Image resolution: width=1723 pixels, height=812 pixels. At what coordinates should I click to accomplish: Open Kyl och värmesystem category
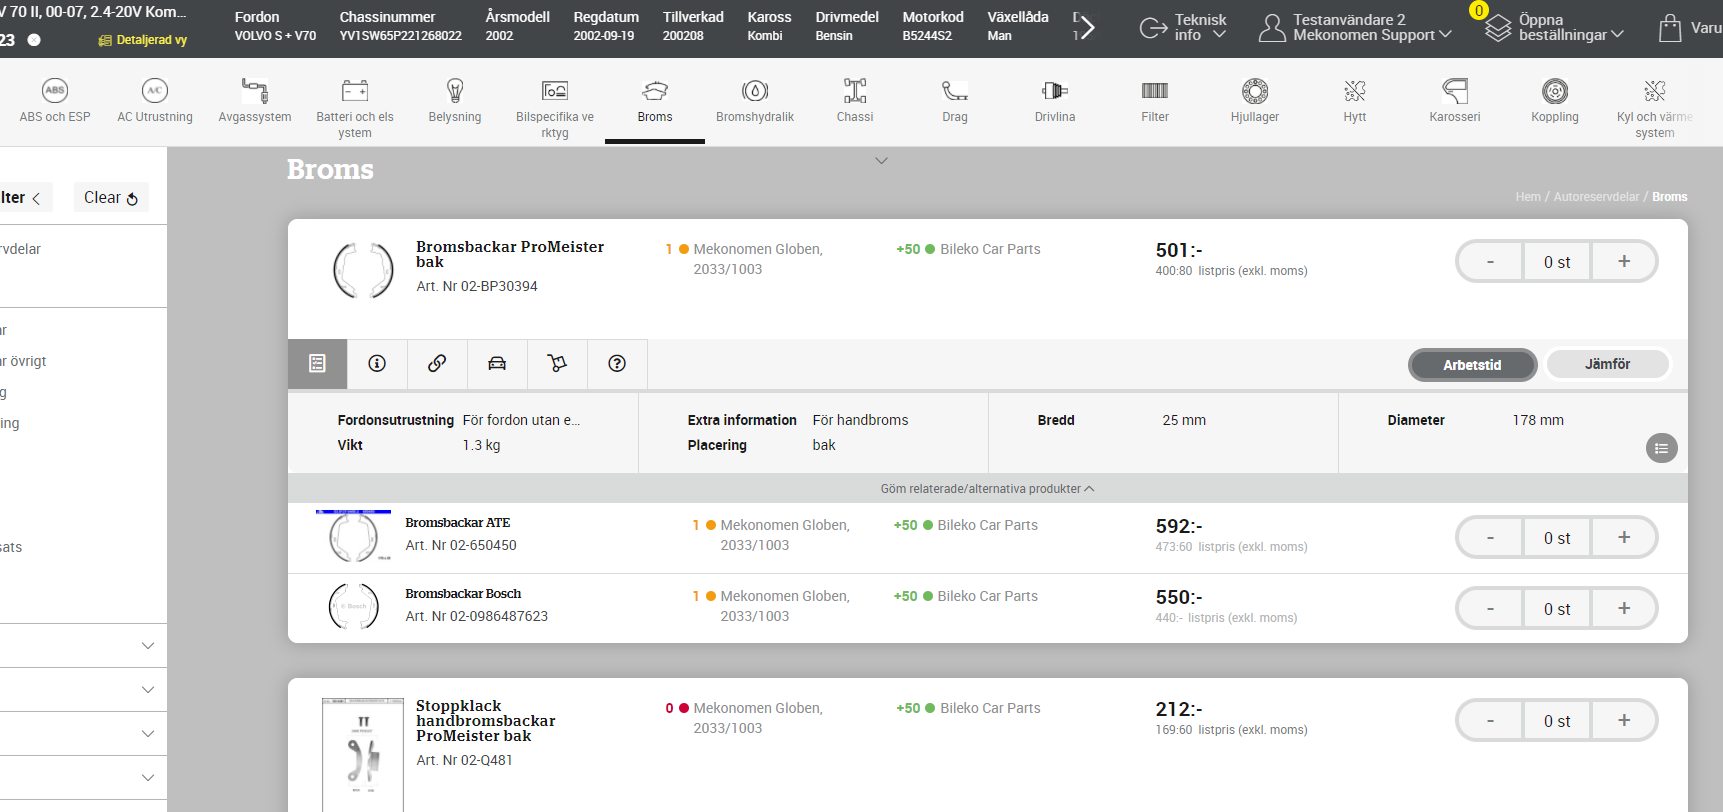click(x=1655, y=108)
